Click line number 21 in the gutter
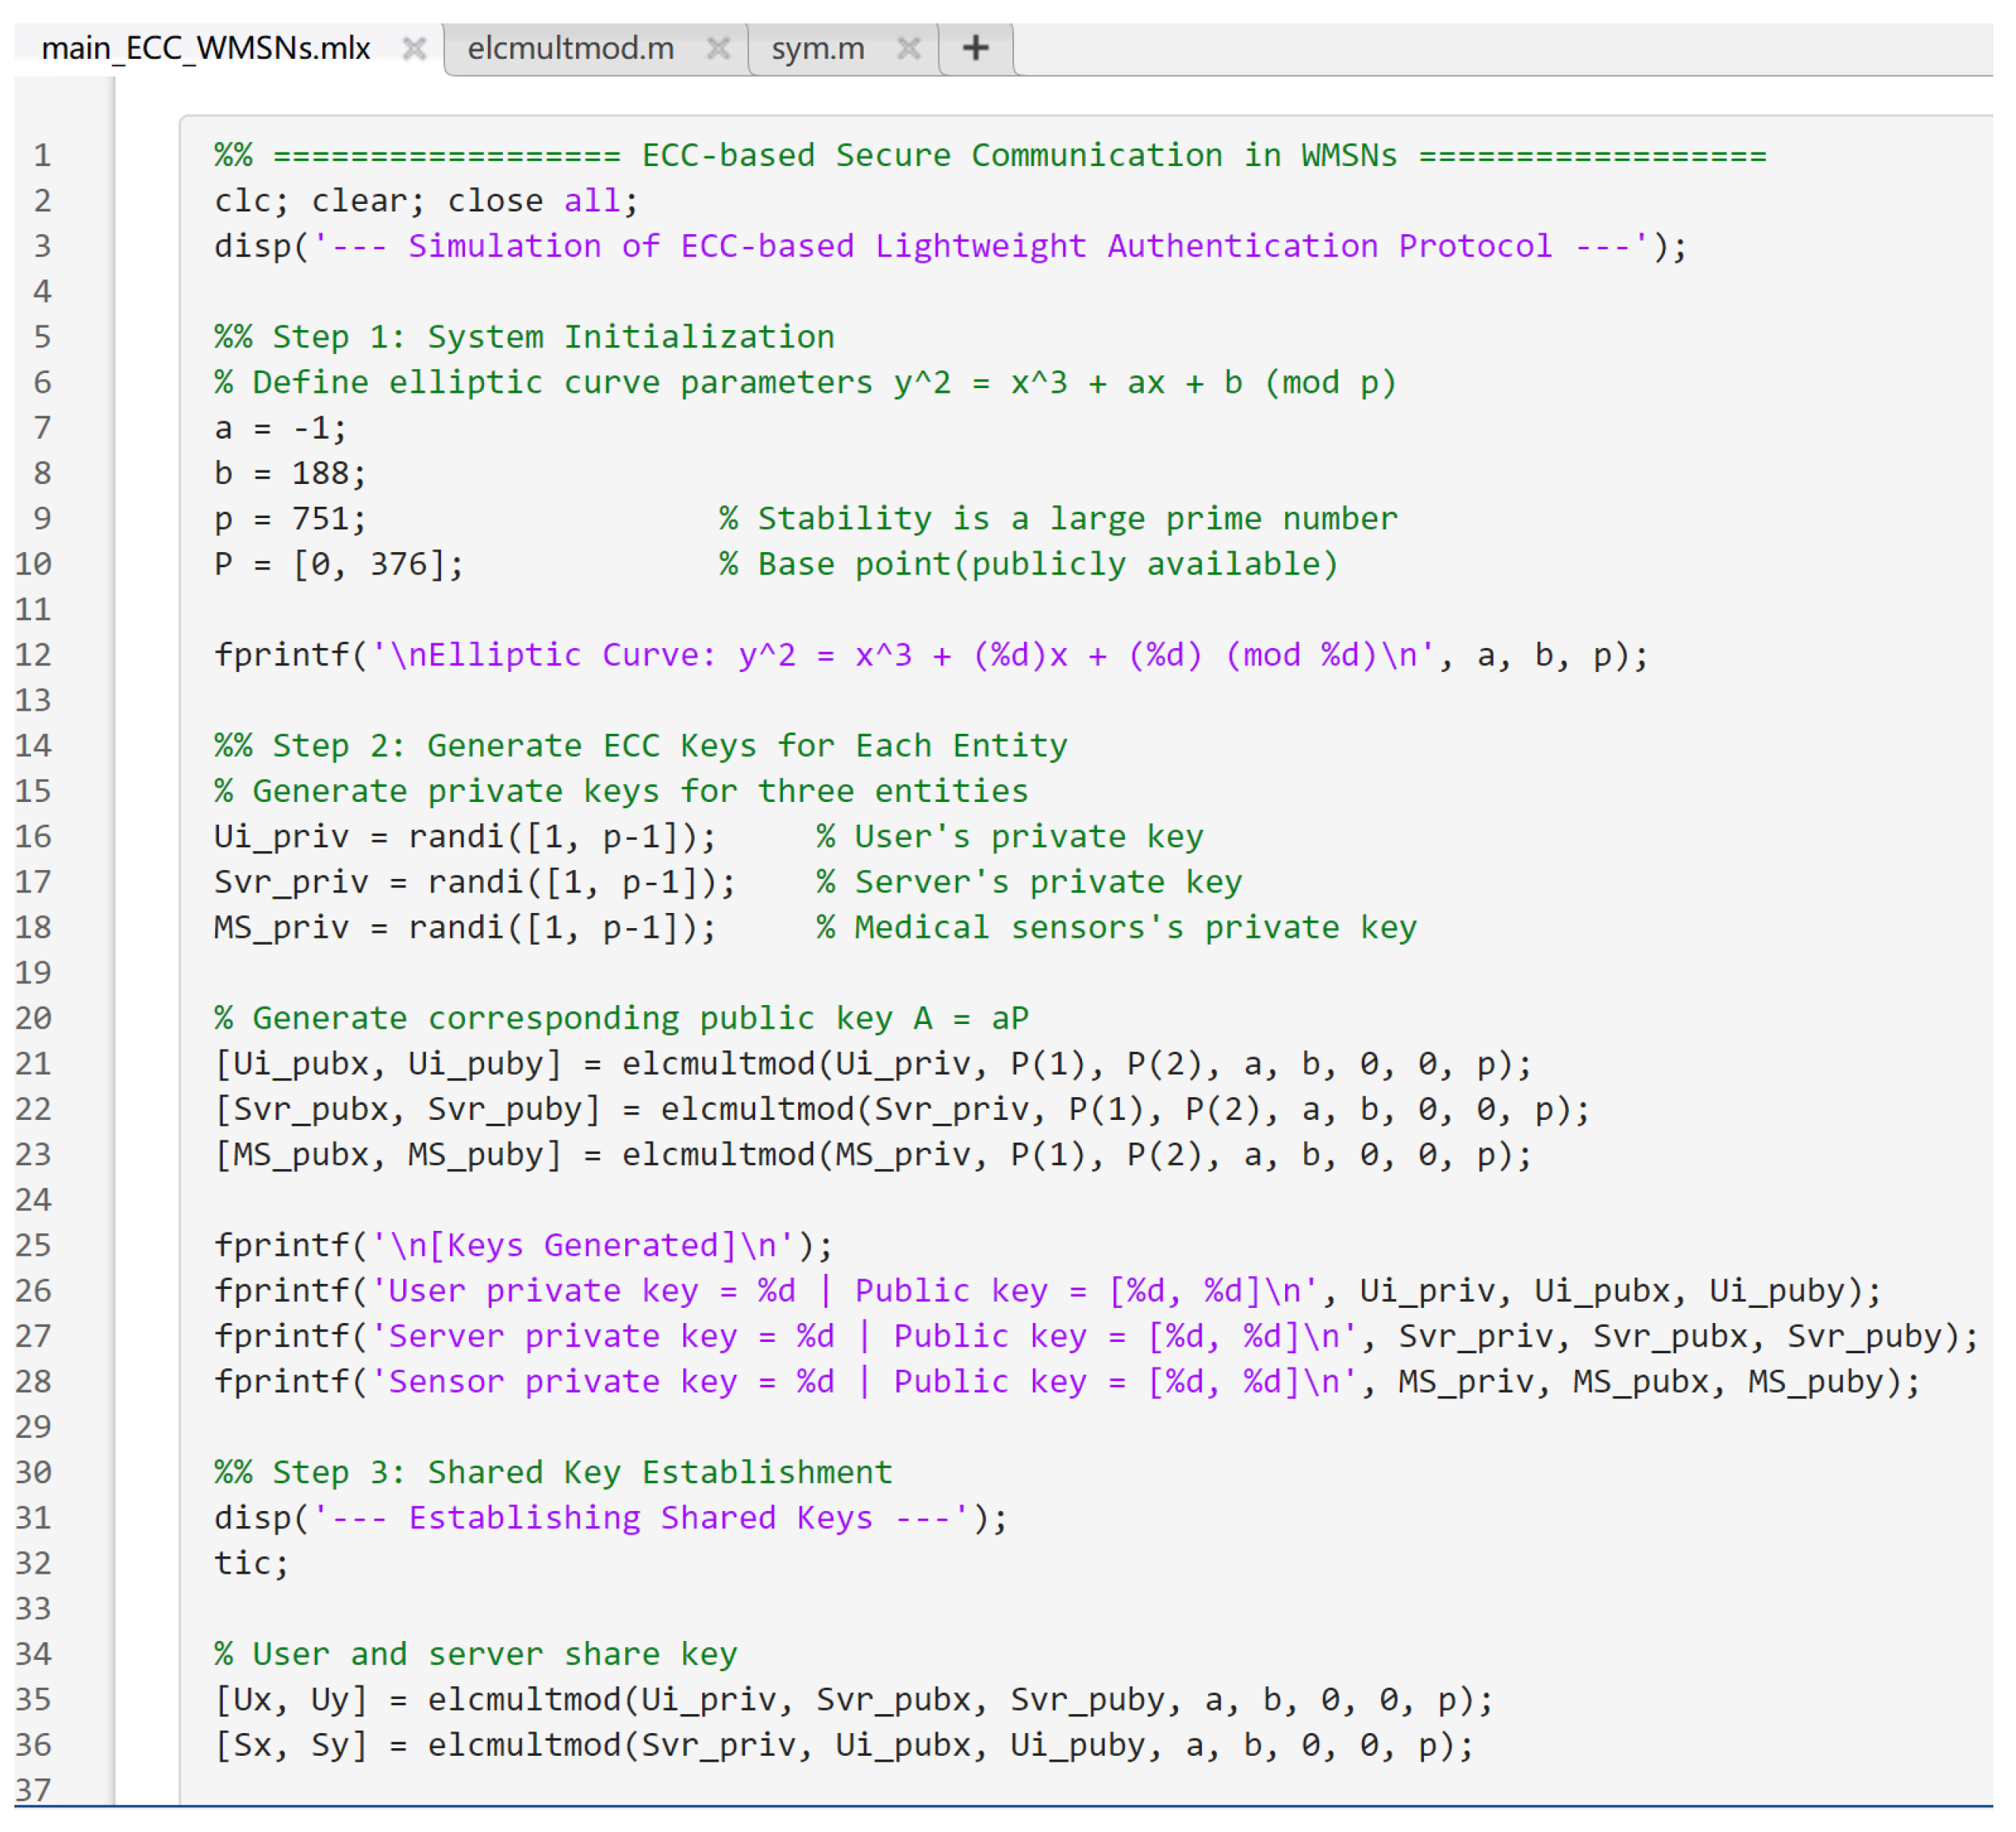 [x=33, y=1063]
